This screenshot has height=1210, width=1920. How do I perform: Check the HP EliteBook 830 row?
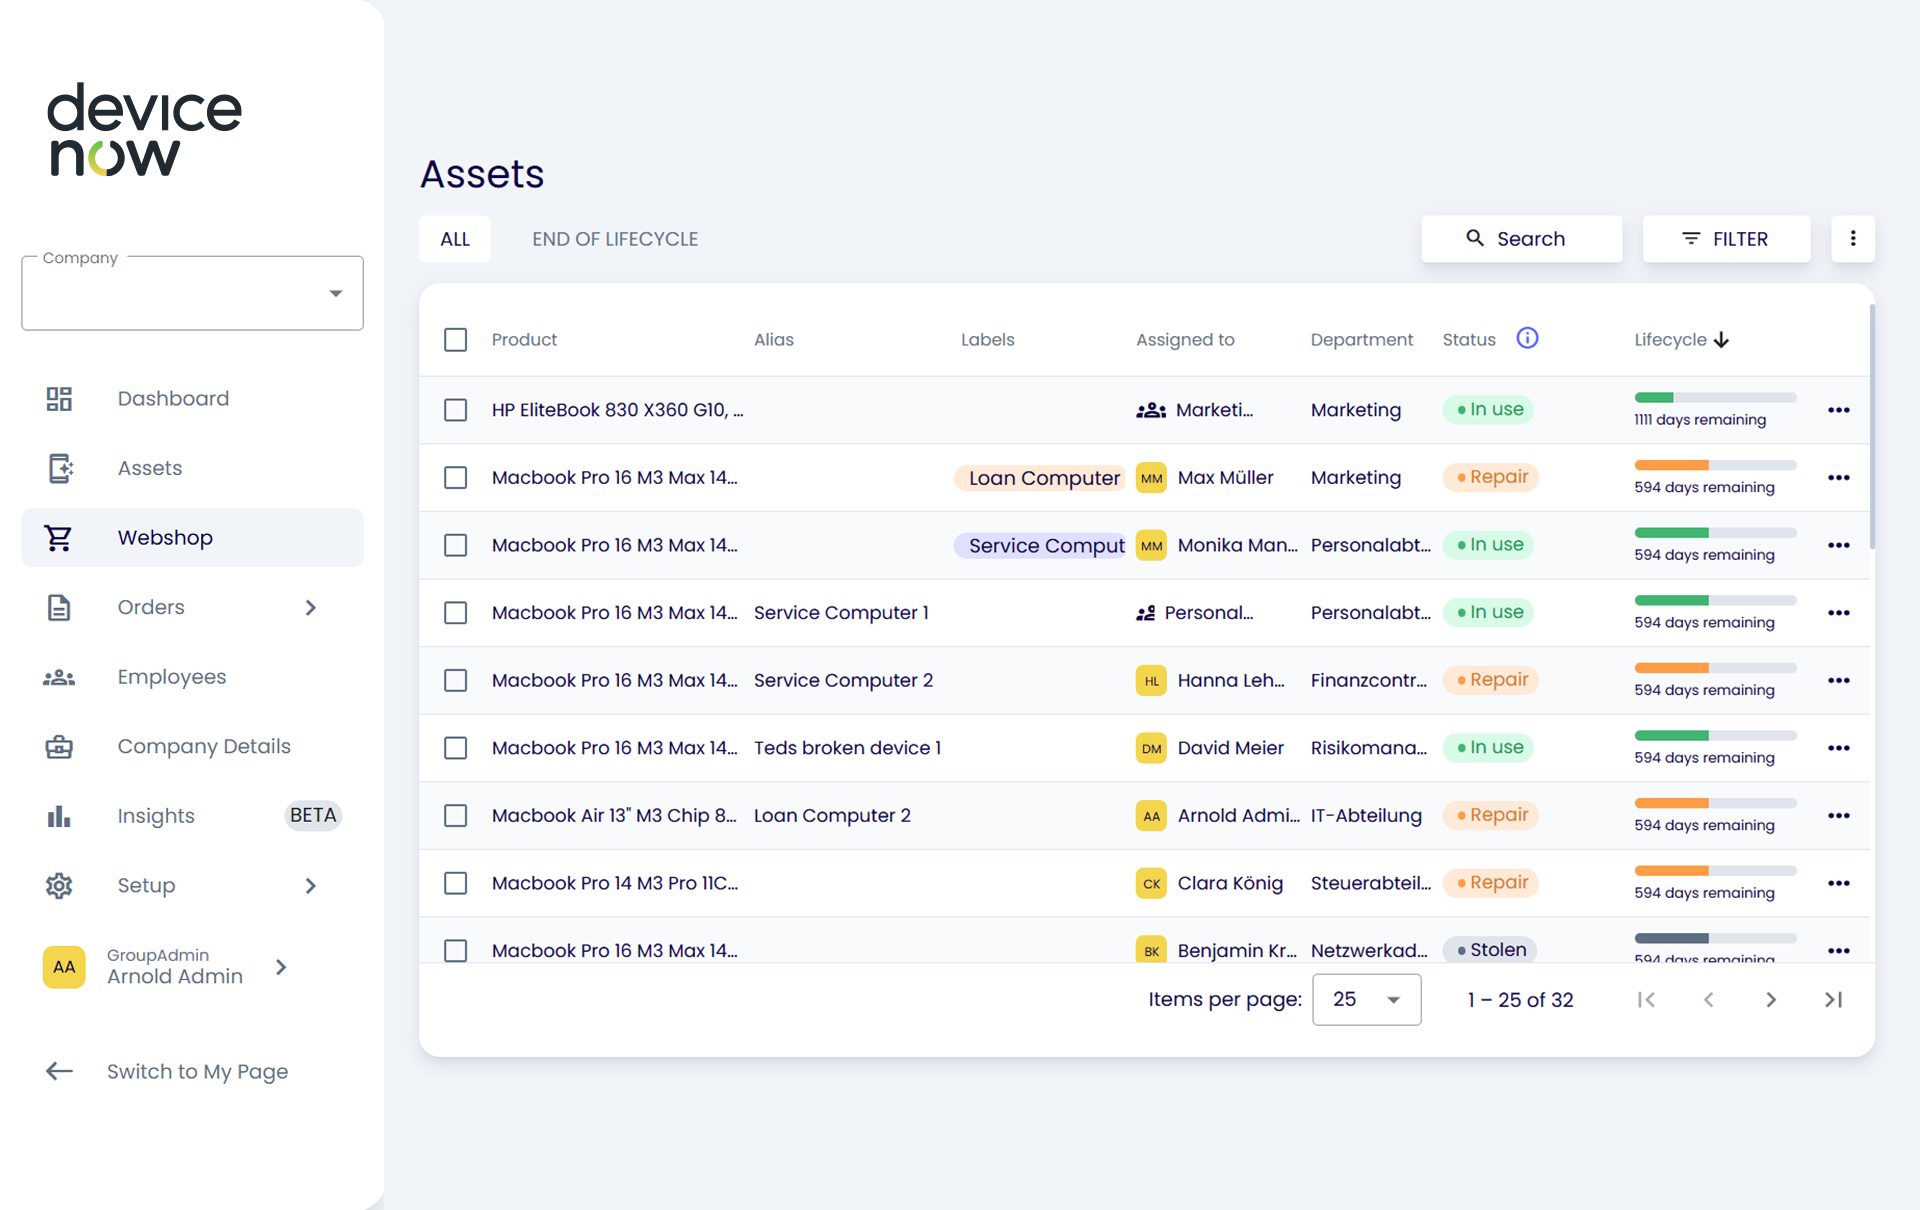coord(456,410)
